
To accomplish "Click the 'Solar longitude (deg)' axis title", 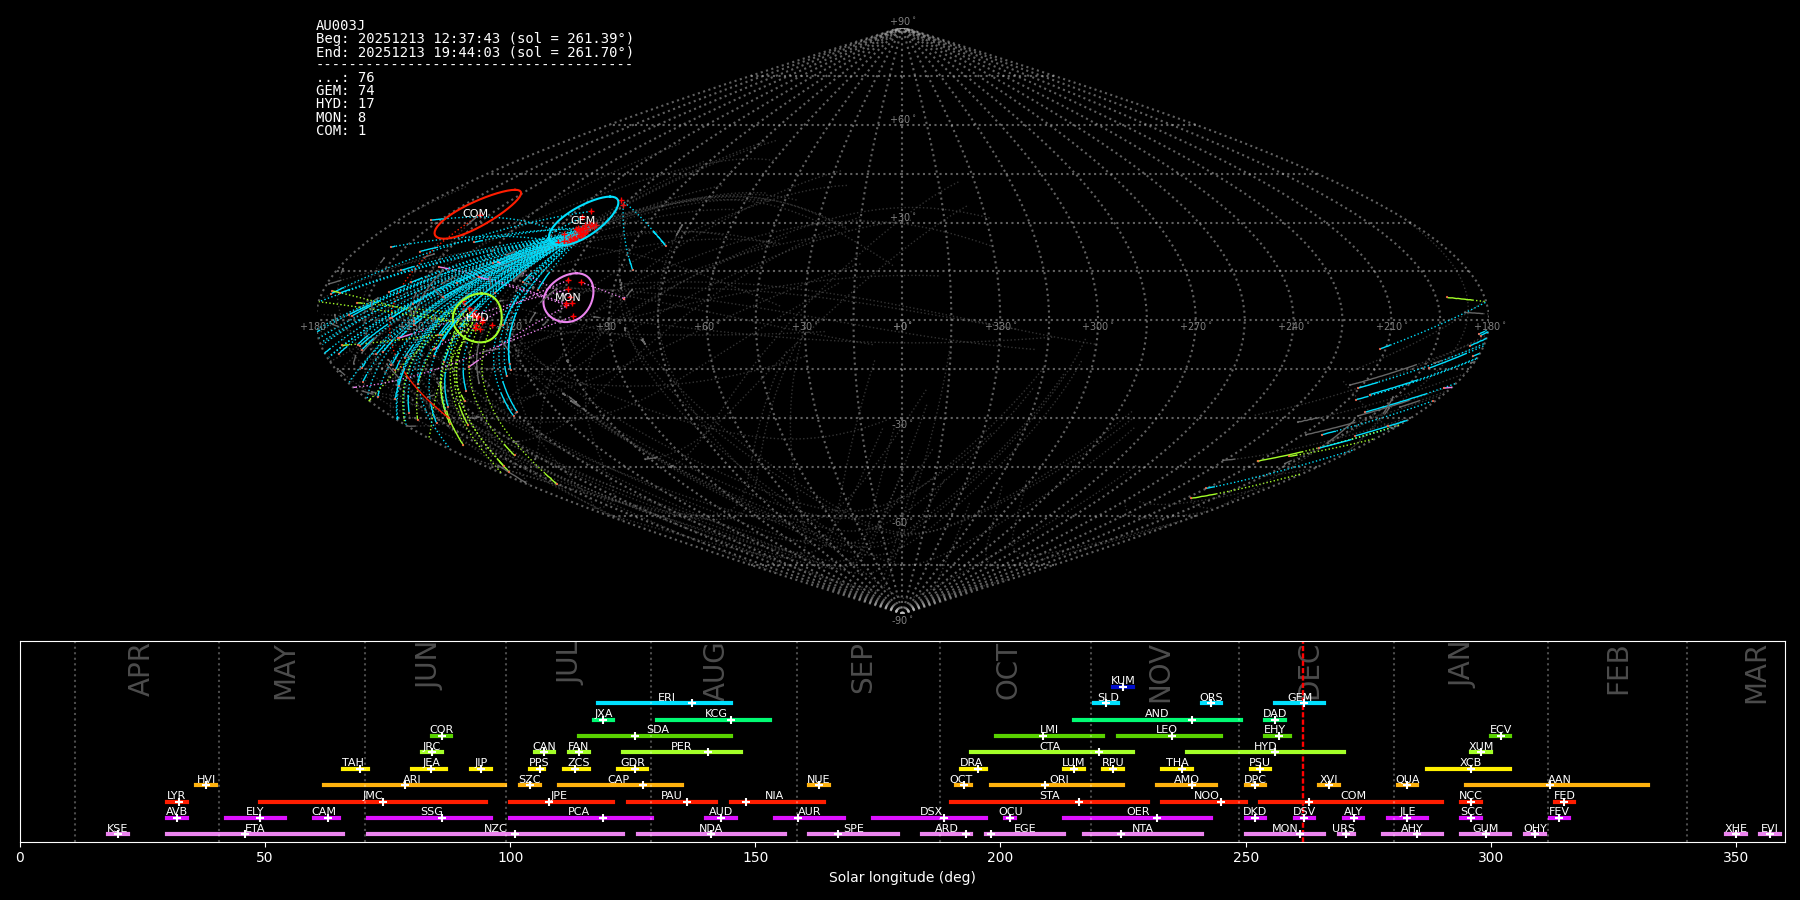I will [902, 878].
